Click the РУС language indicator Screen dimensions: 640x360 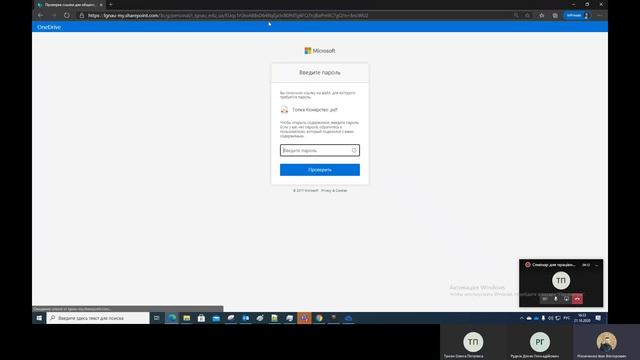(x=567, y=318)
